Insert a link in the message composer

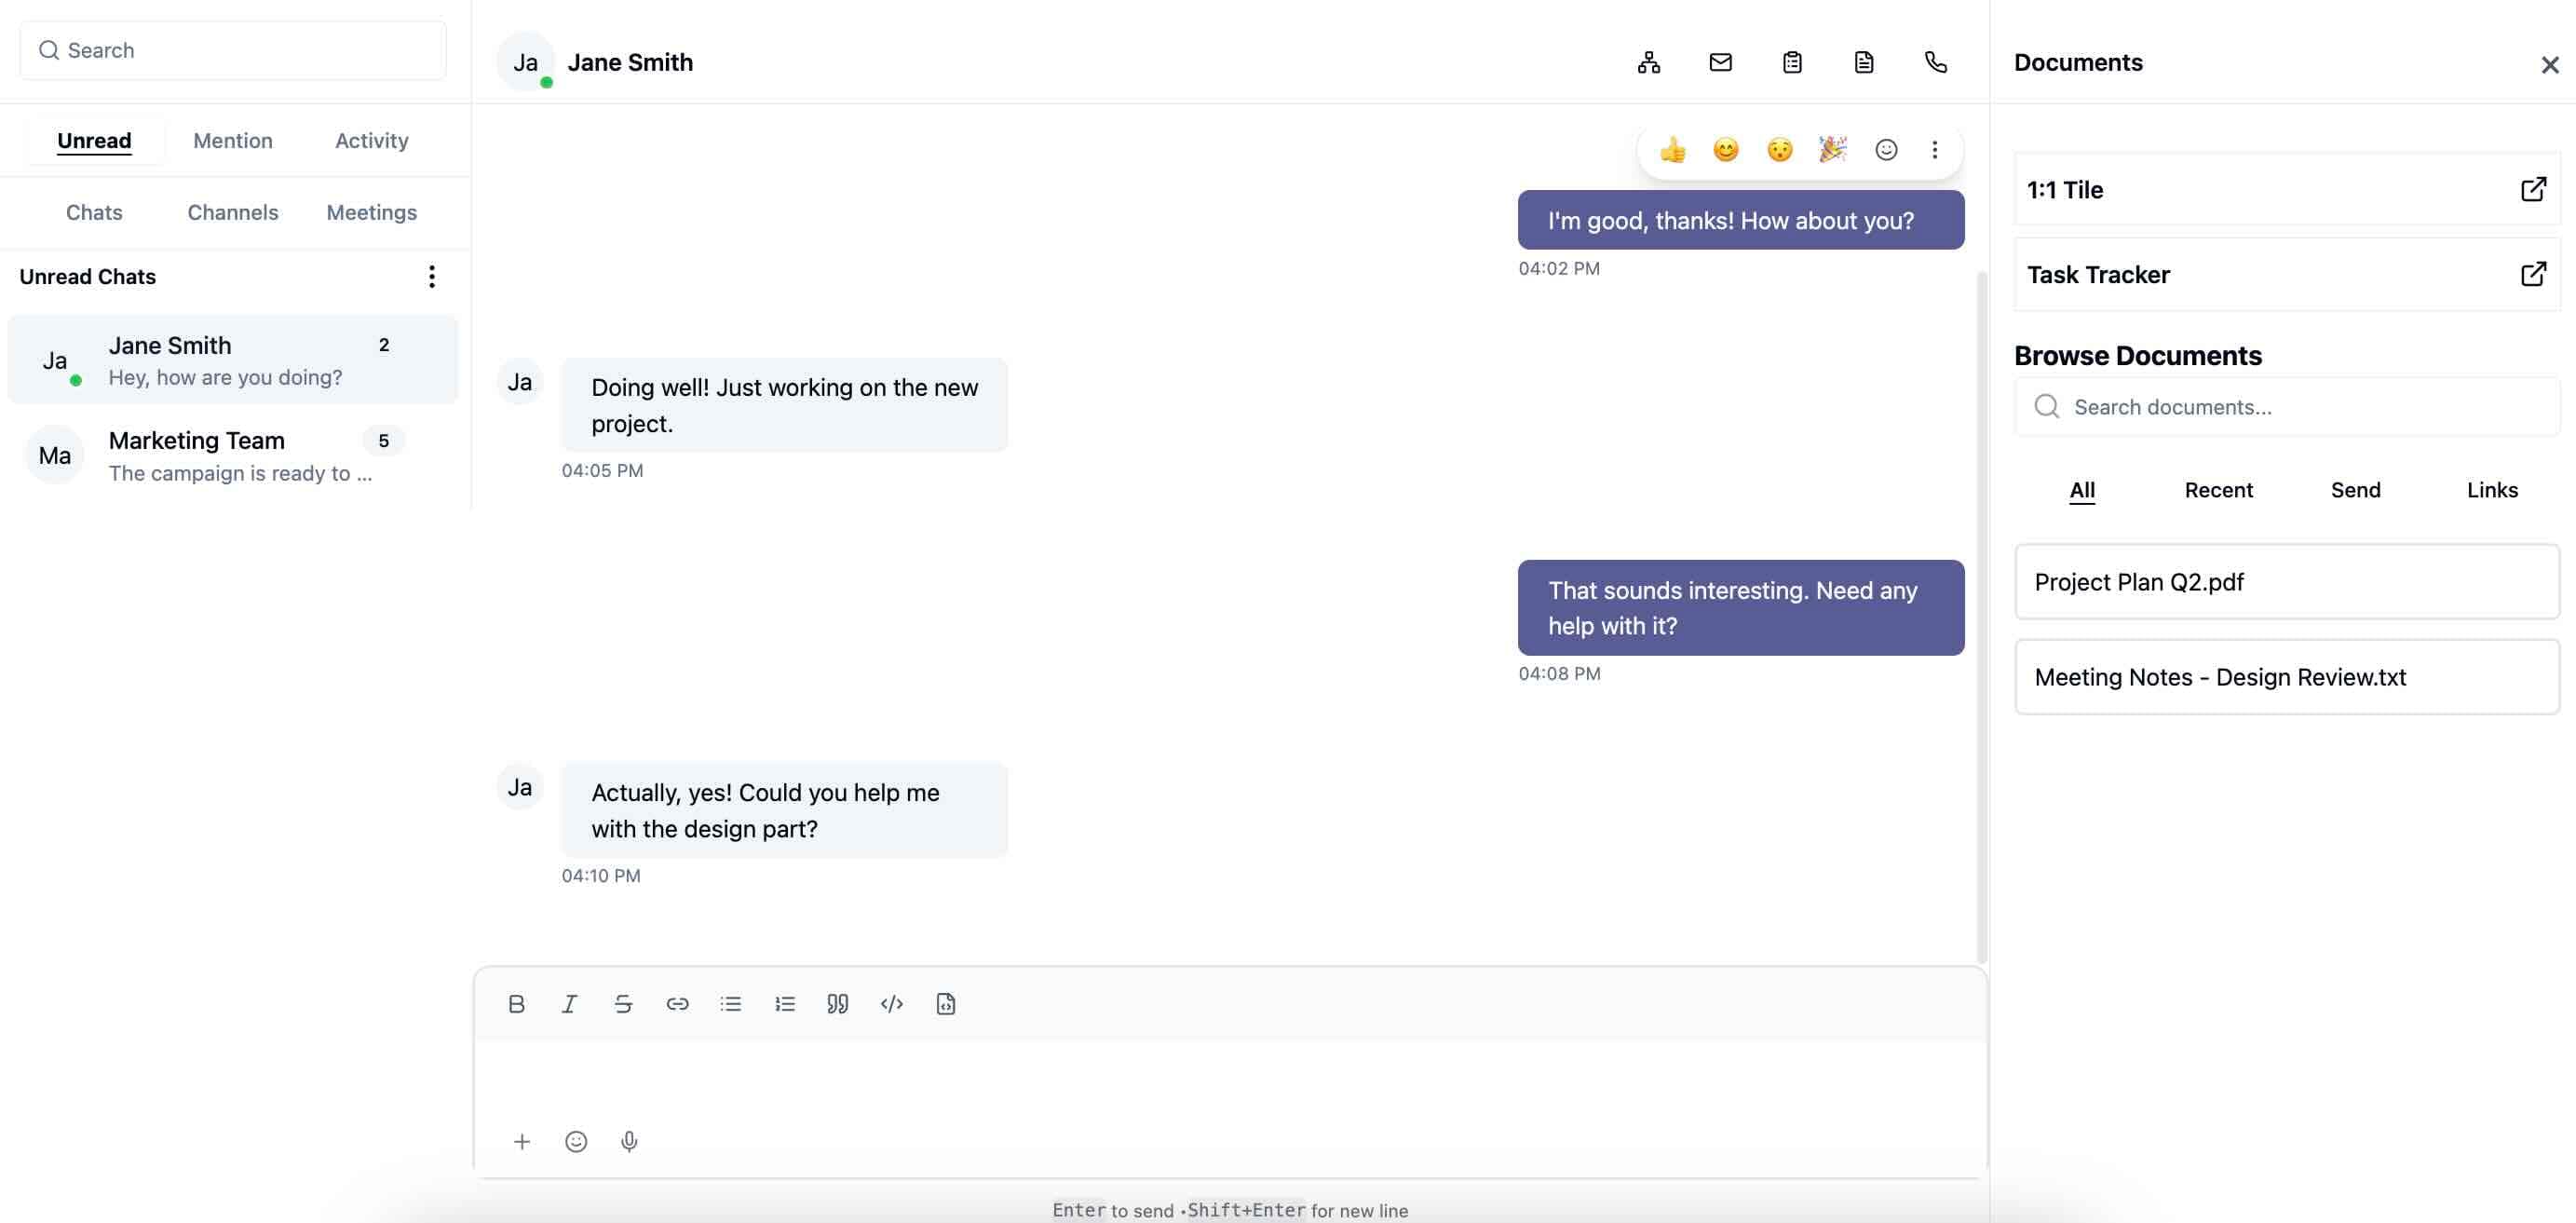coord(677,1004)
